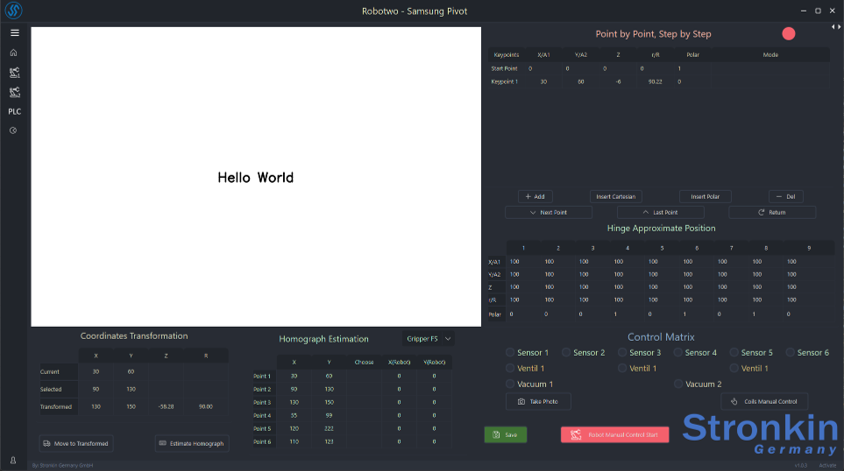Go to the Home page icon
Screen dimensions: 844x471
pyautogui.click(x=13, y=53)
